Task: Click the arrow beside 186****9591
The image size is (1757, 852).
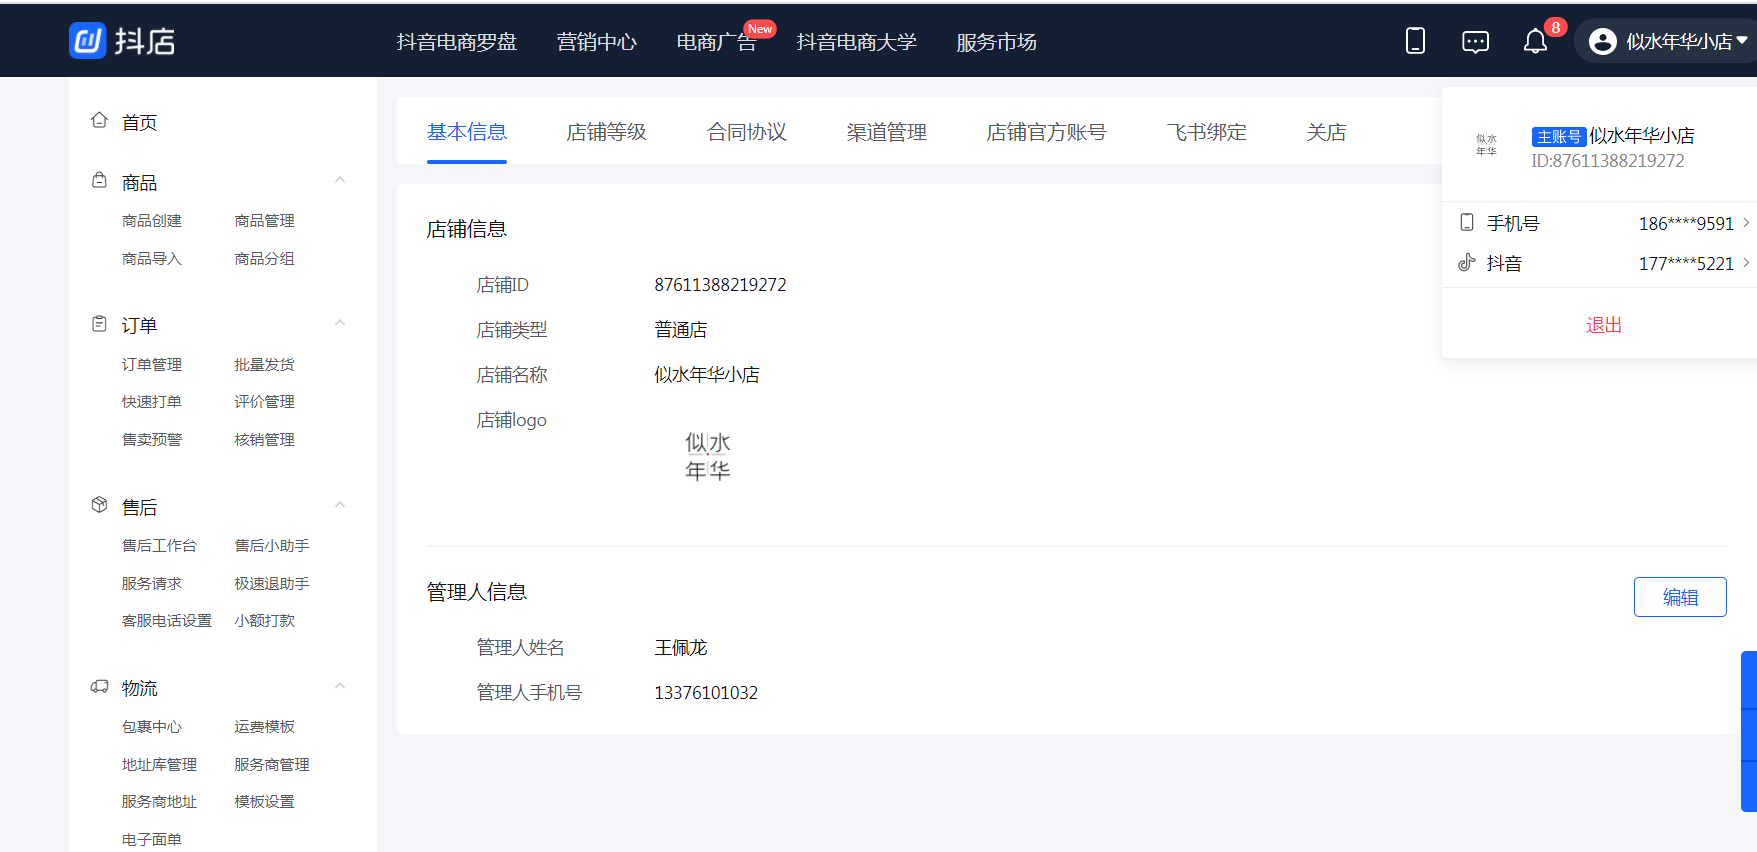Action: pos(1746,223)
